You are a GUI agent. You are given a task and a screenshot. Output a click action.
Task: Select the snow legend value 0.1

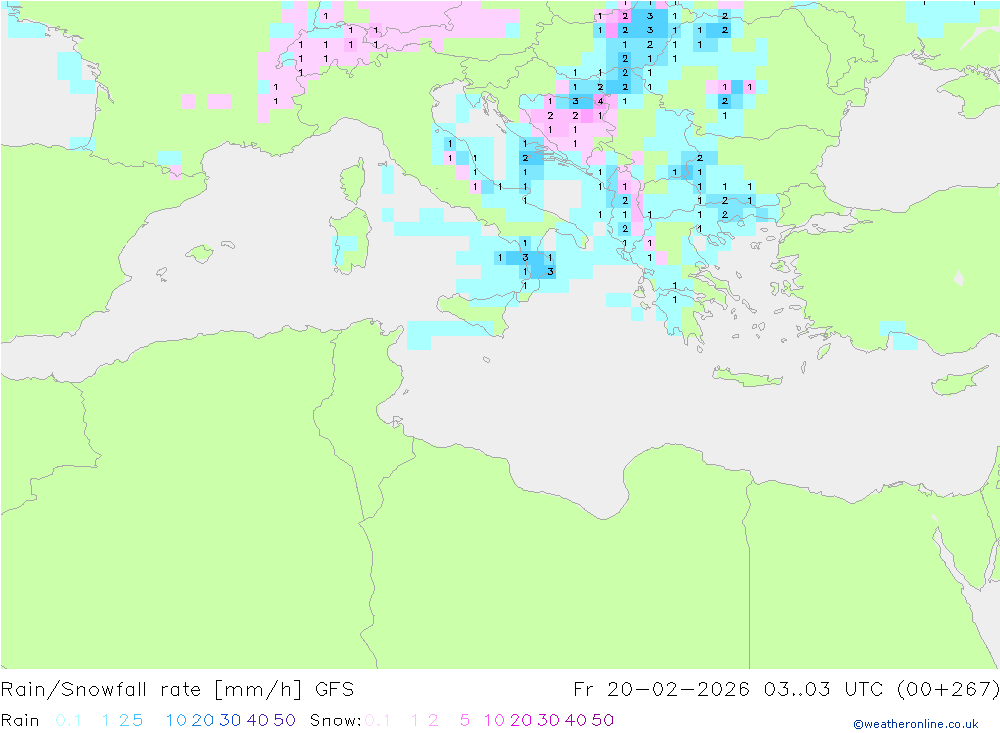point(378,720)
